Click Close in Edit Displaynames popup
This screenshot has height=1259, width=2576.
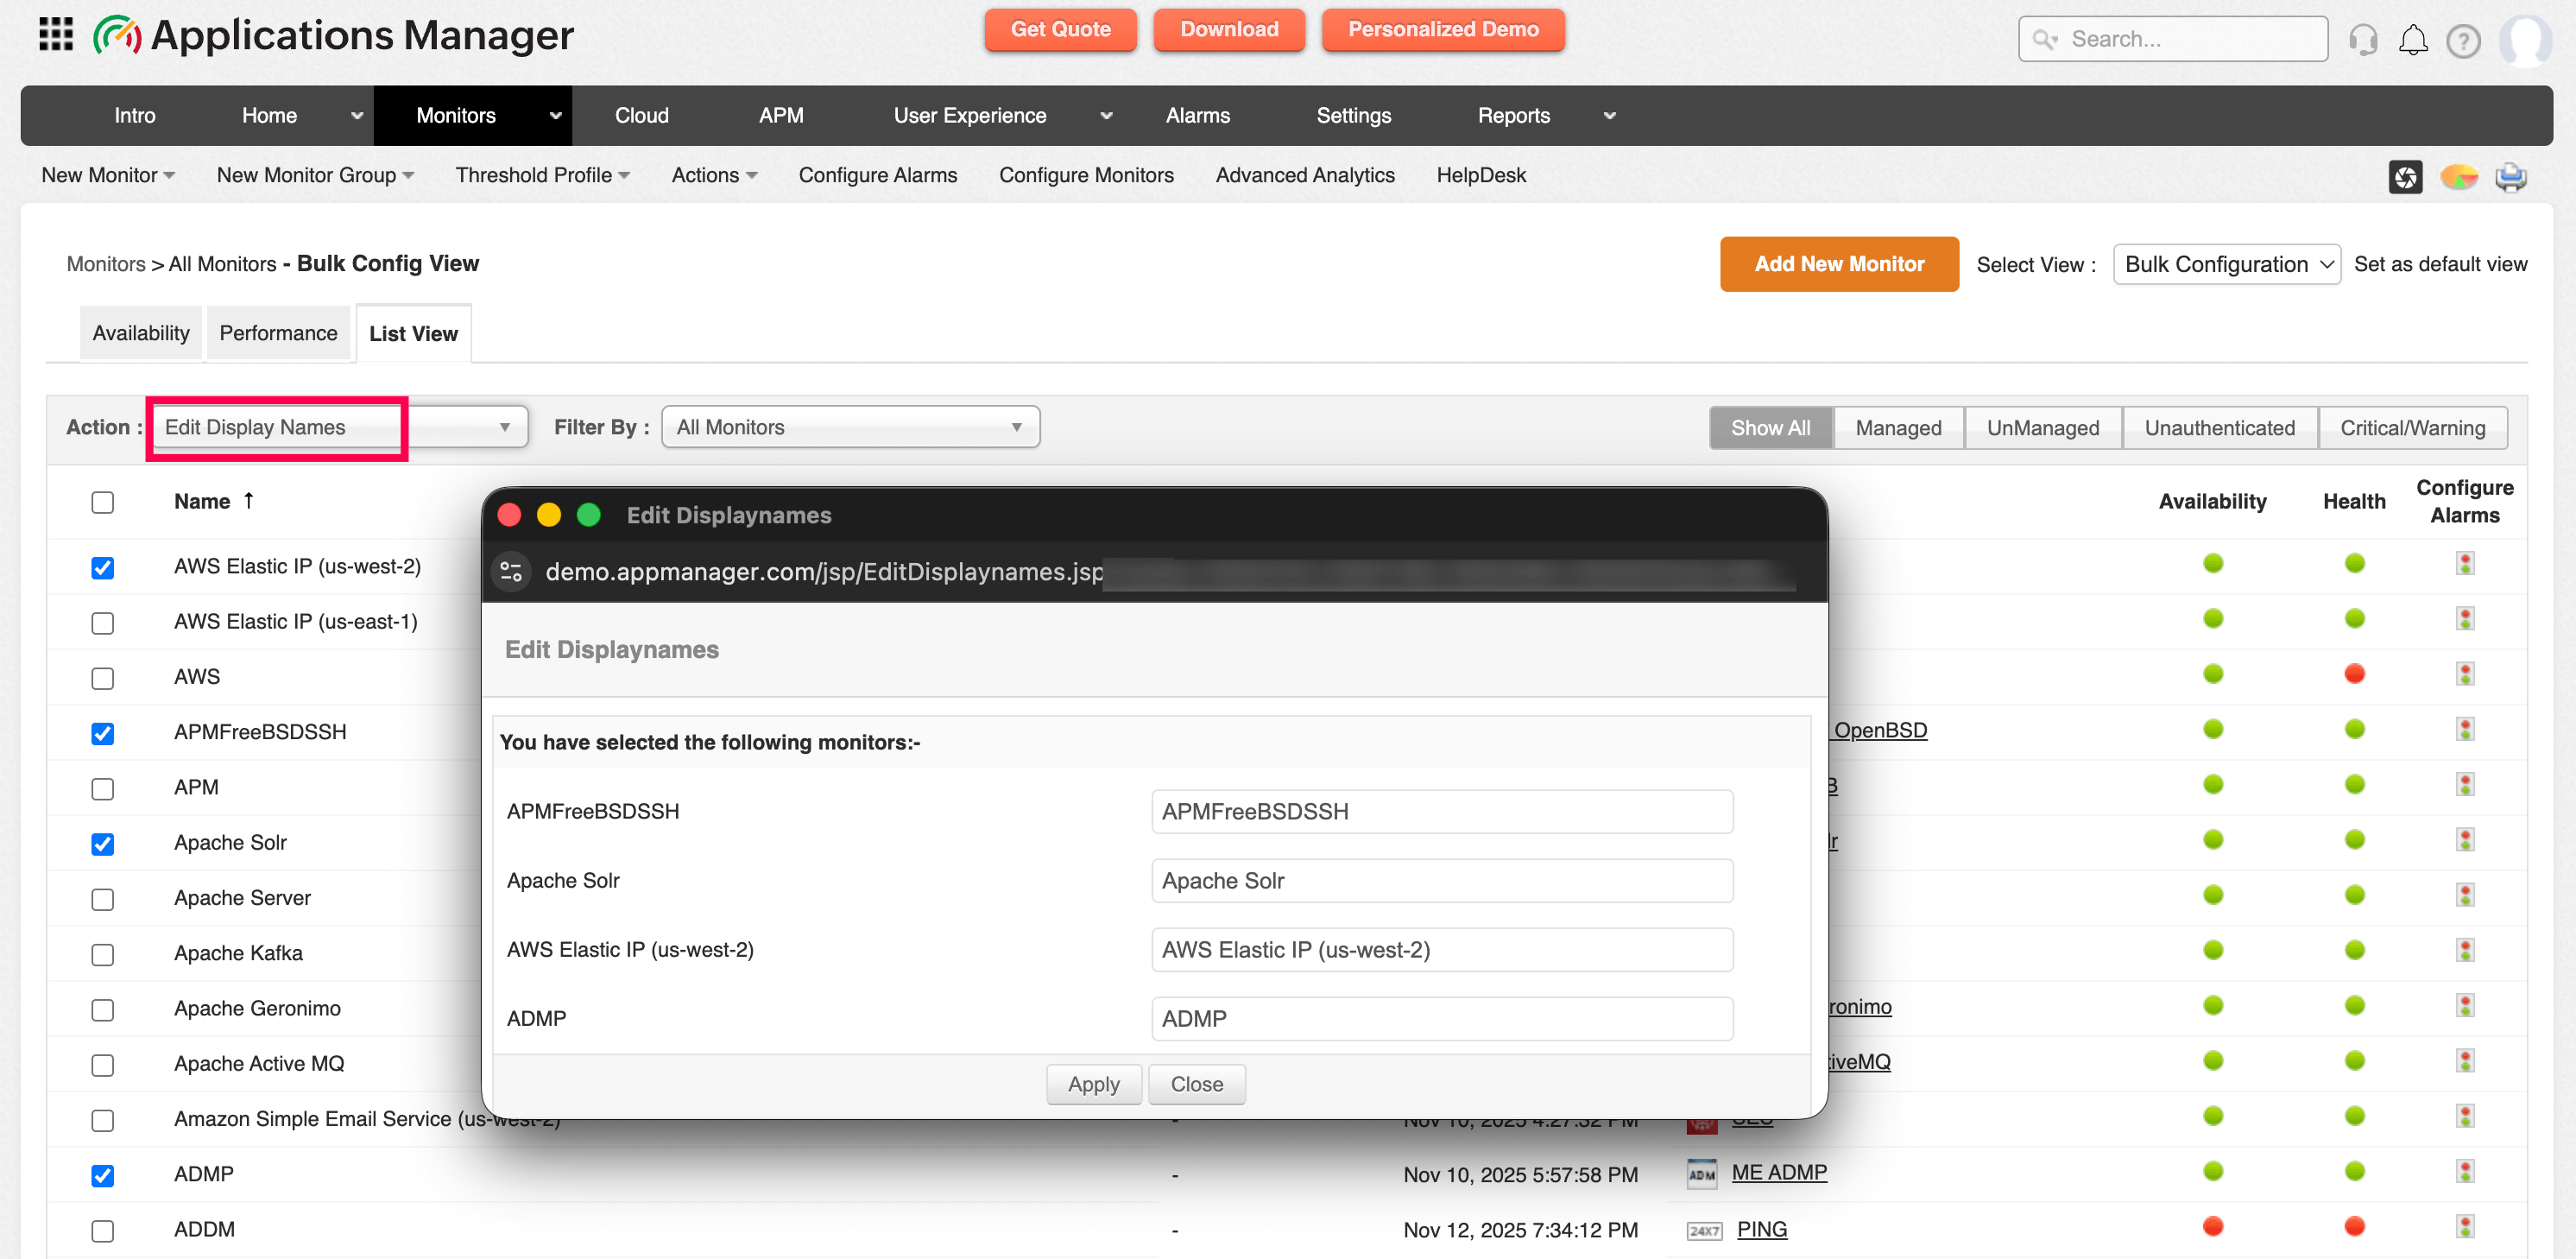(x=1196, y=1084)
